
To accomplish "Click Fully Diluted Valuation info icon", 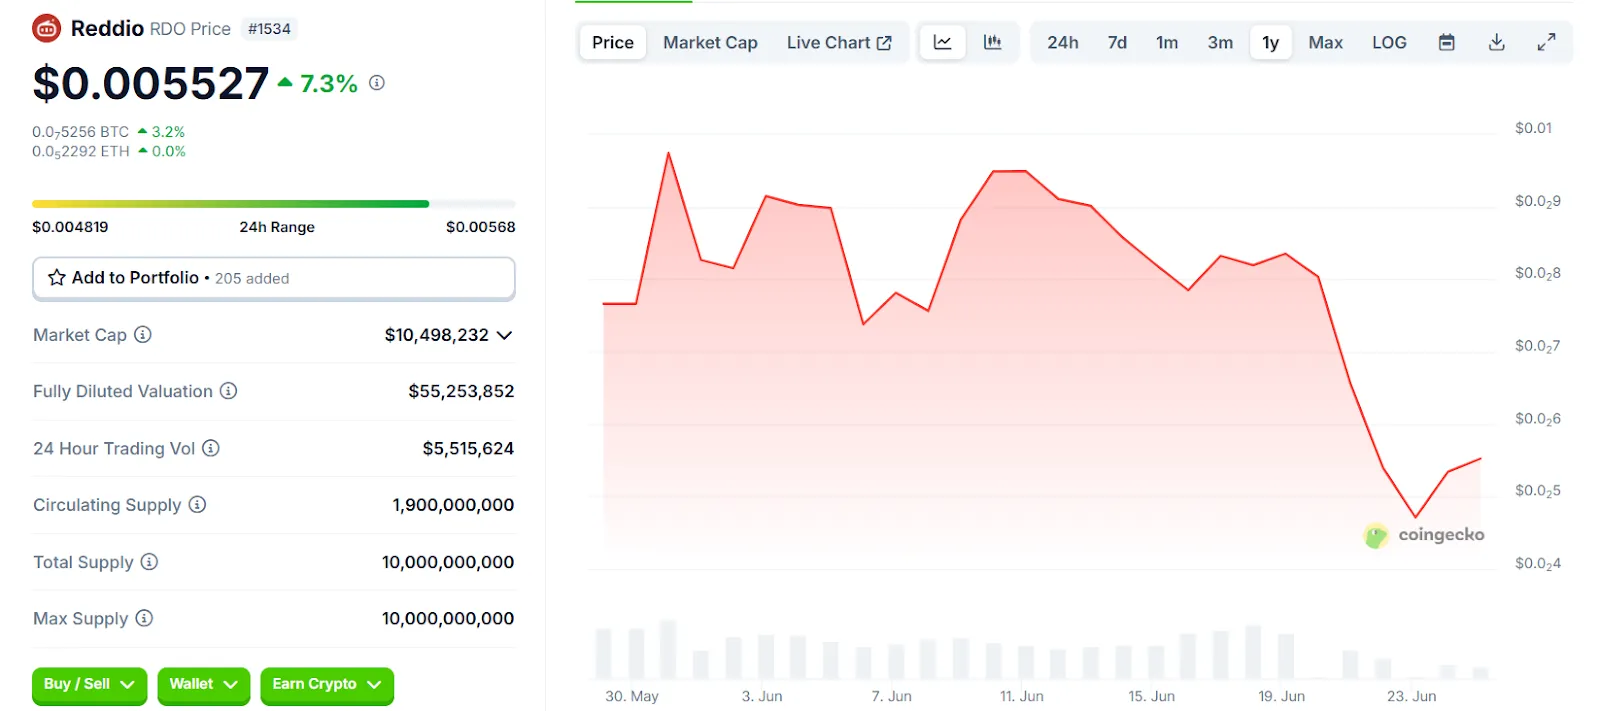I will (x=228, y=391).
